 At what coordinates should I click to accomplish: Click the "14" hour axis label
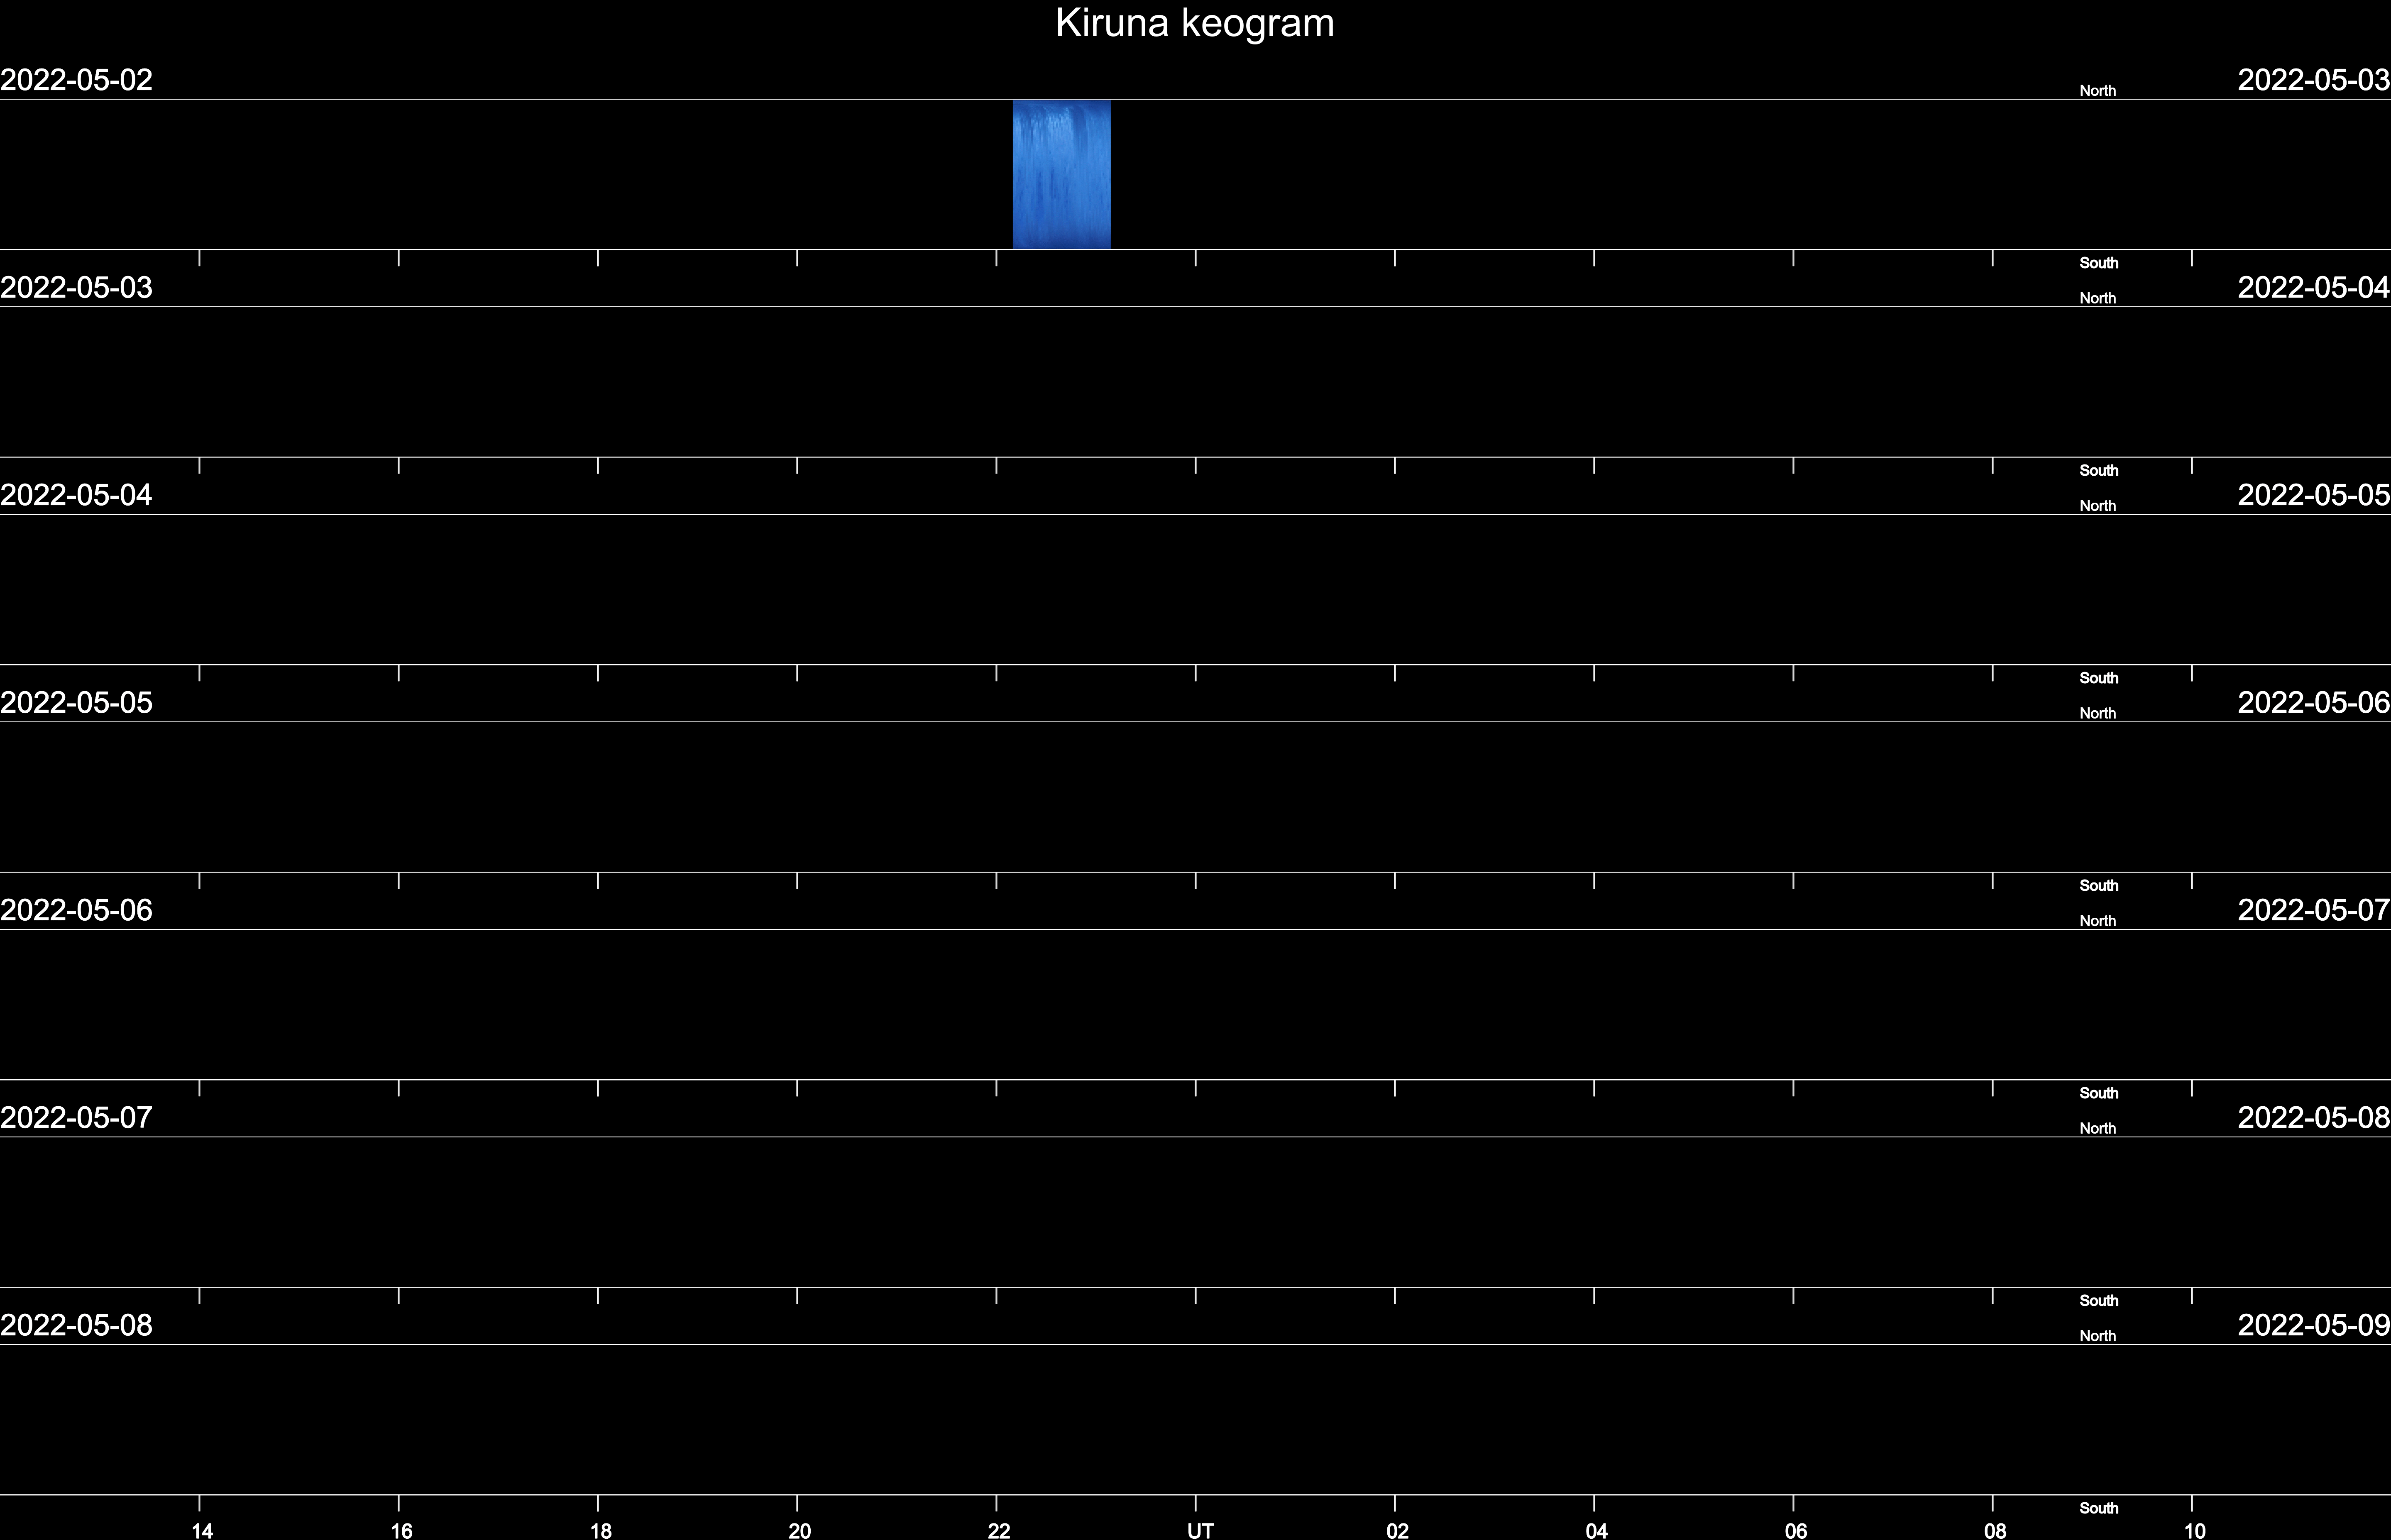(x=202, y=1530)
